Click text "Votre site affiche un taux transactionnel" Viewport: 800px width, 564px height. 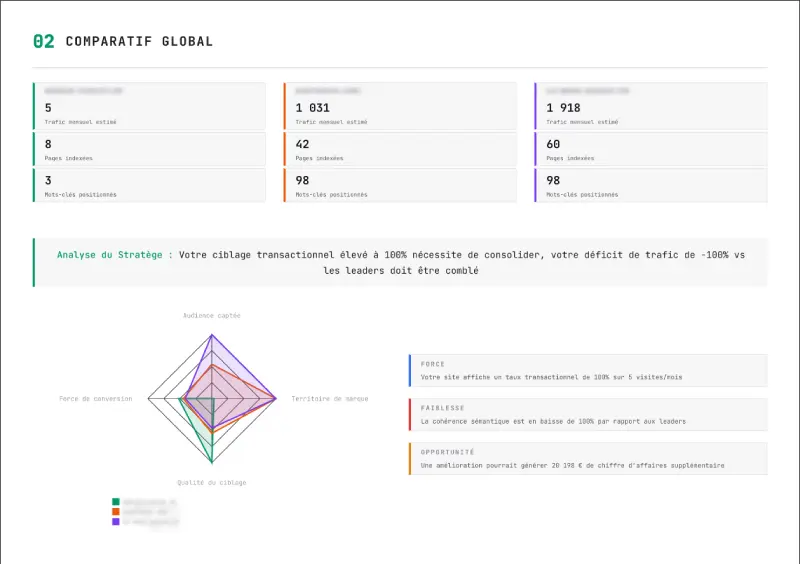coord(498,377)
